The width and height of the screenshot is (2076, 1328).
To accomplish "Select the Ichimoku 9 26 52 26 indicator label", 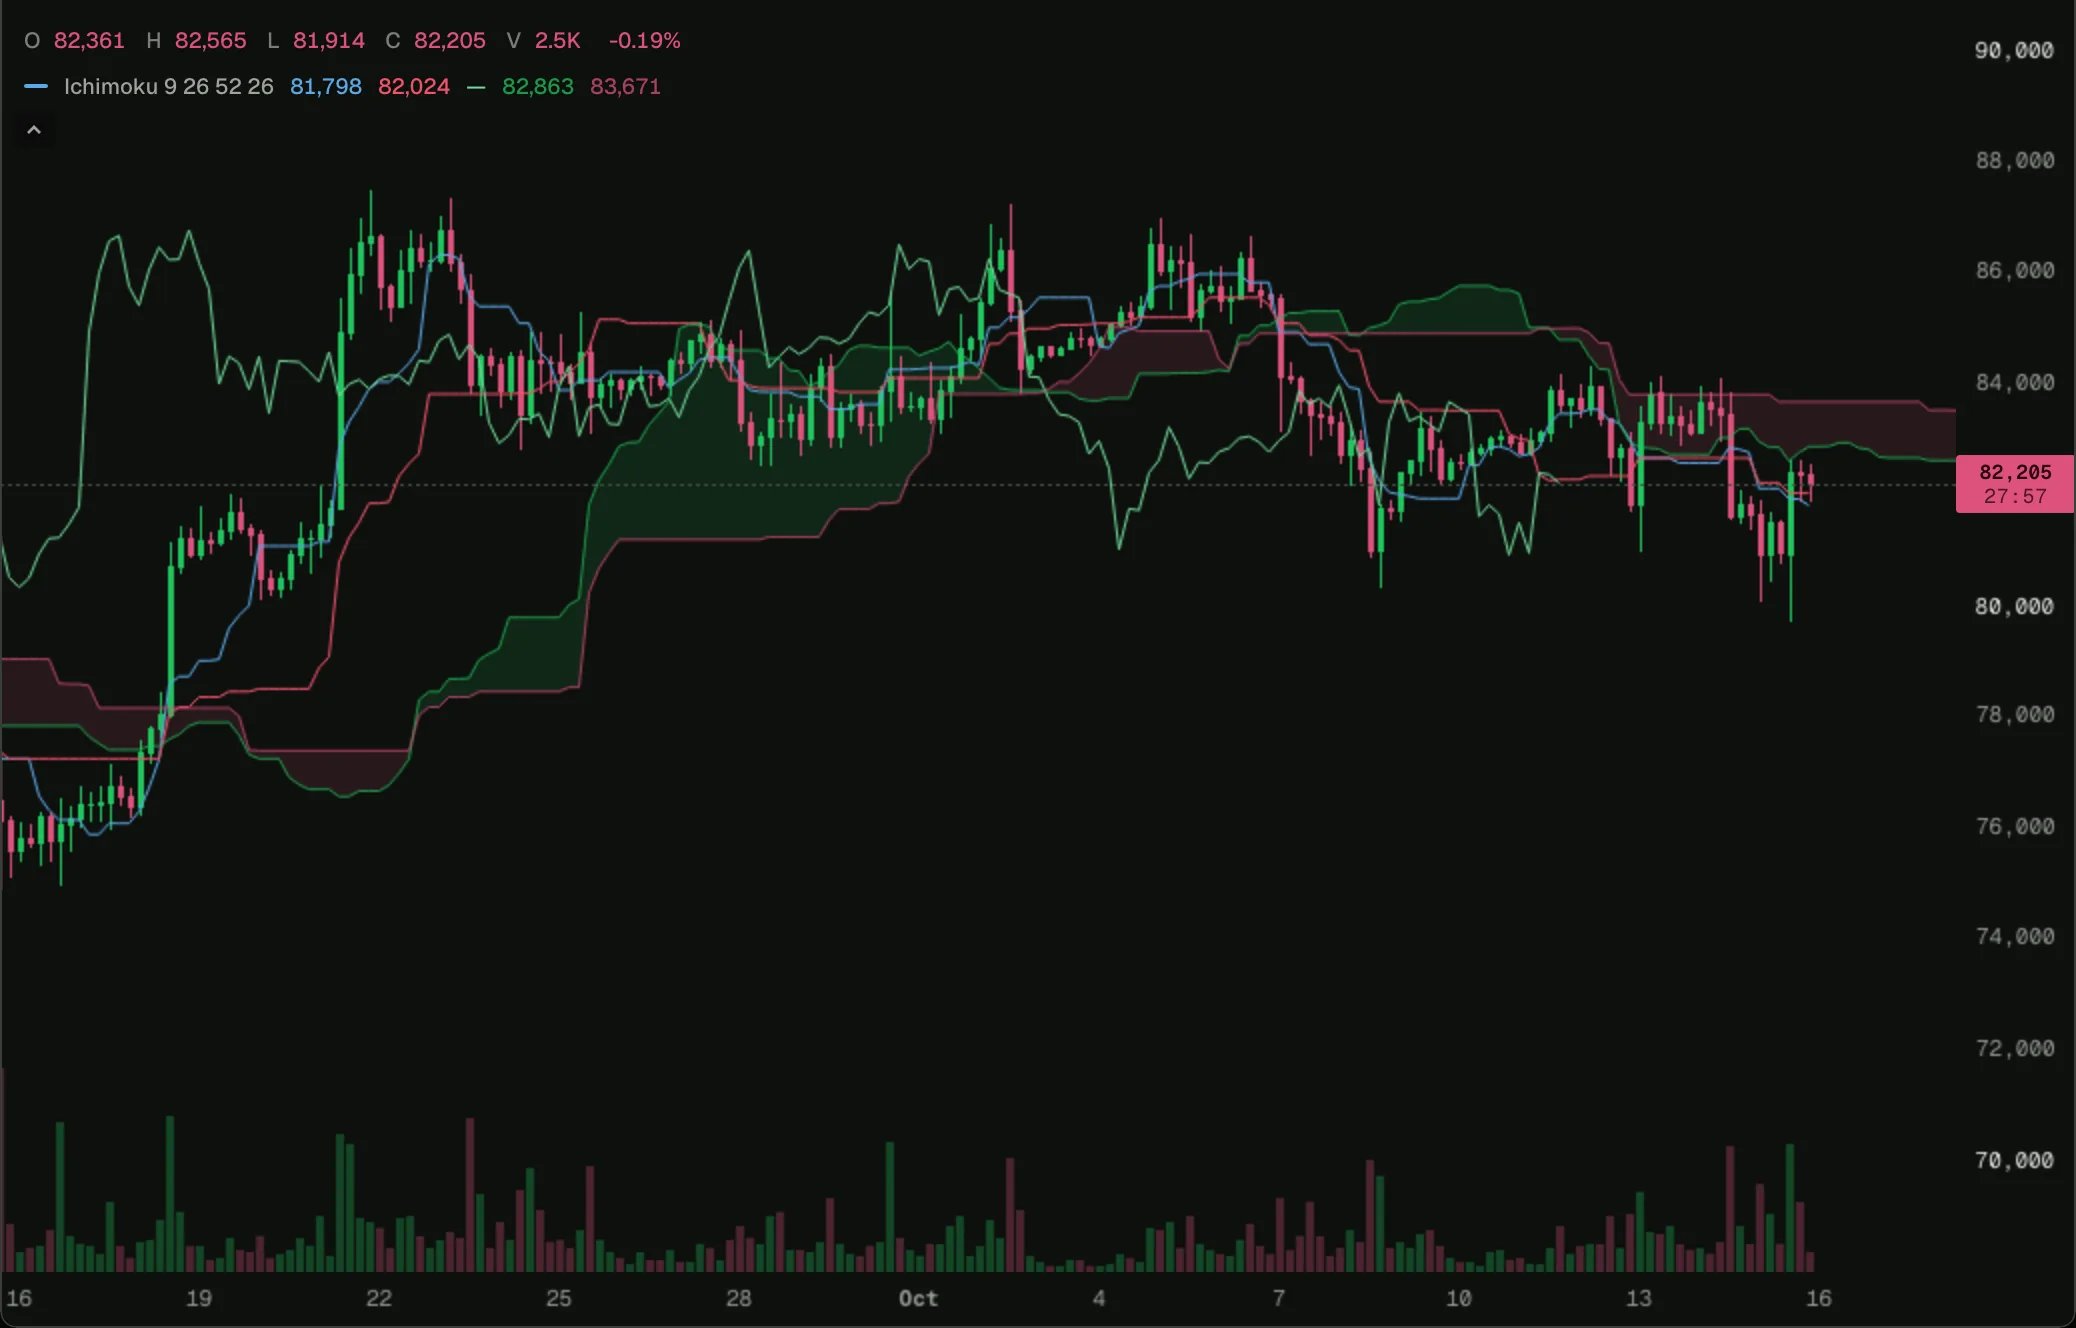I will [169, 87].
